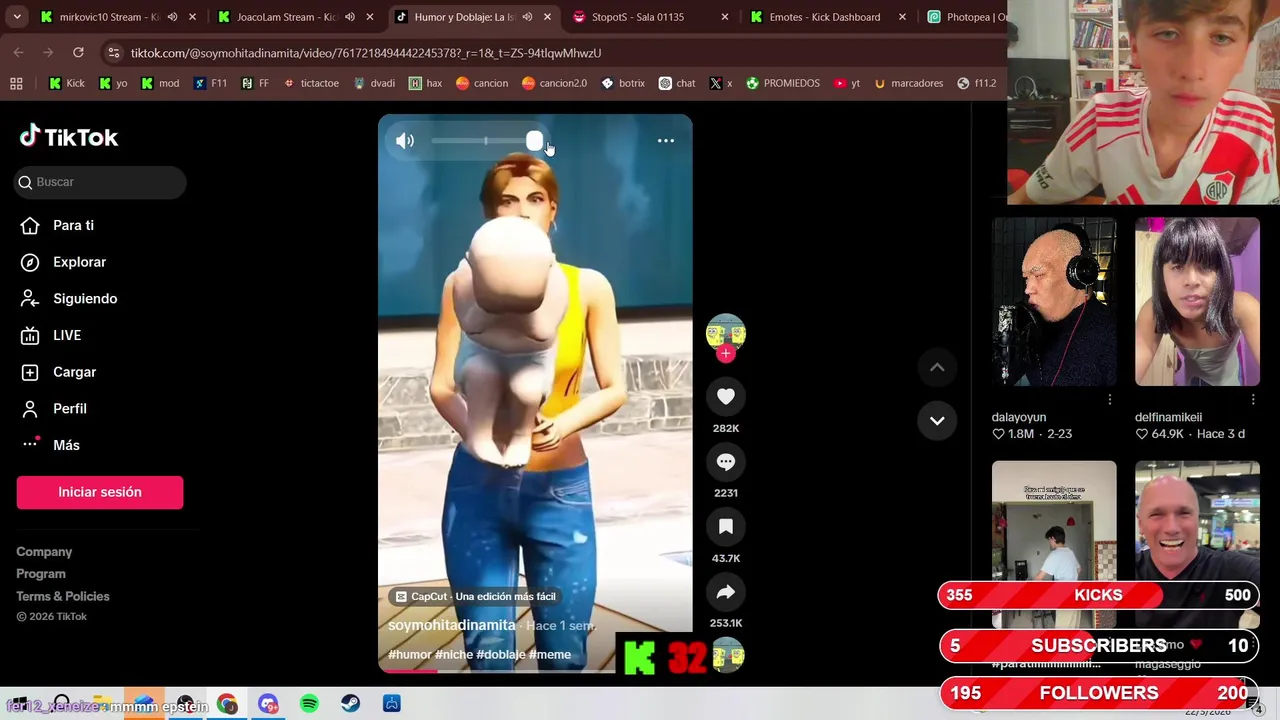Follow creator via red plus badge
Image resolution: width=1280 pixels, height=720 pixels.
[x=726, y=353]
